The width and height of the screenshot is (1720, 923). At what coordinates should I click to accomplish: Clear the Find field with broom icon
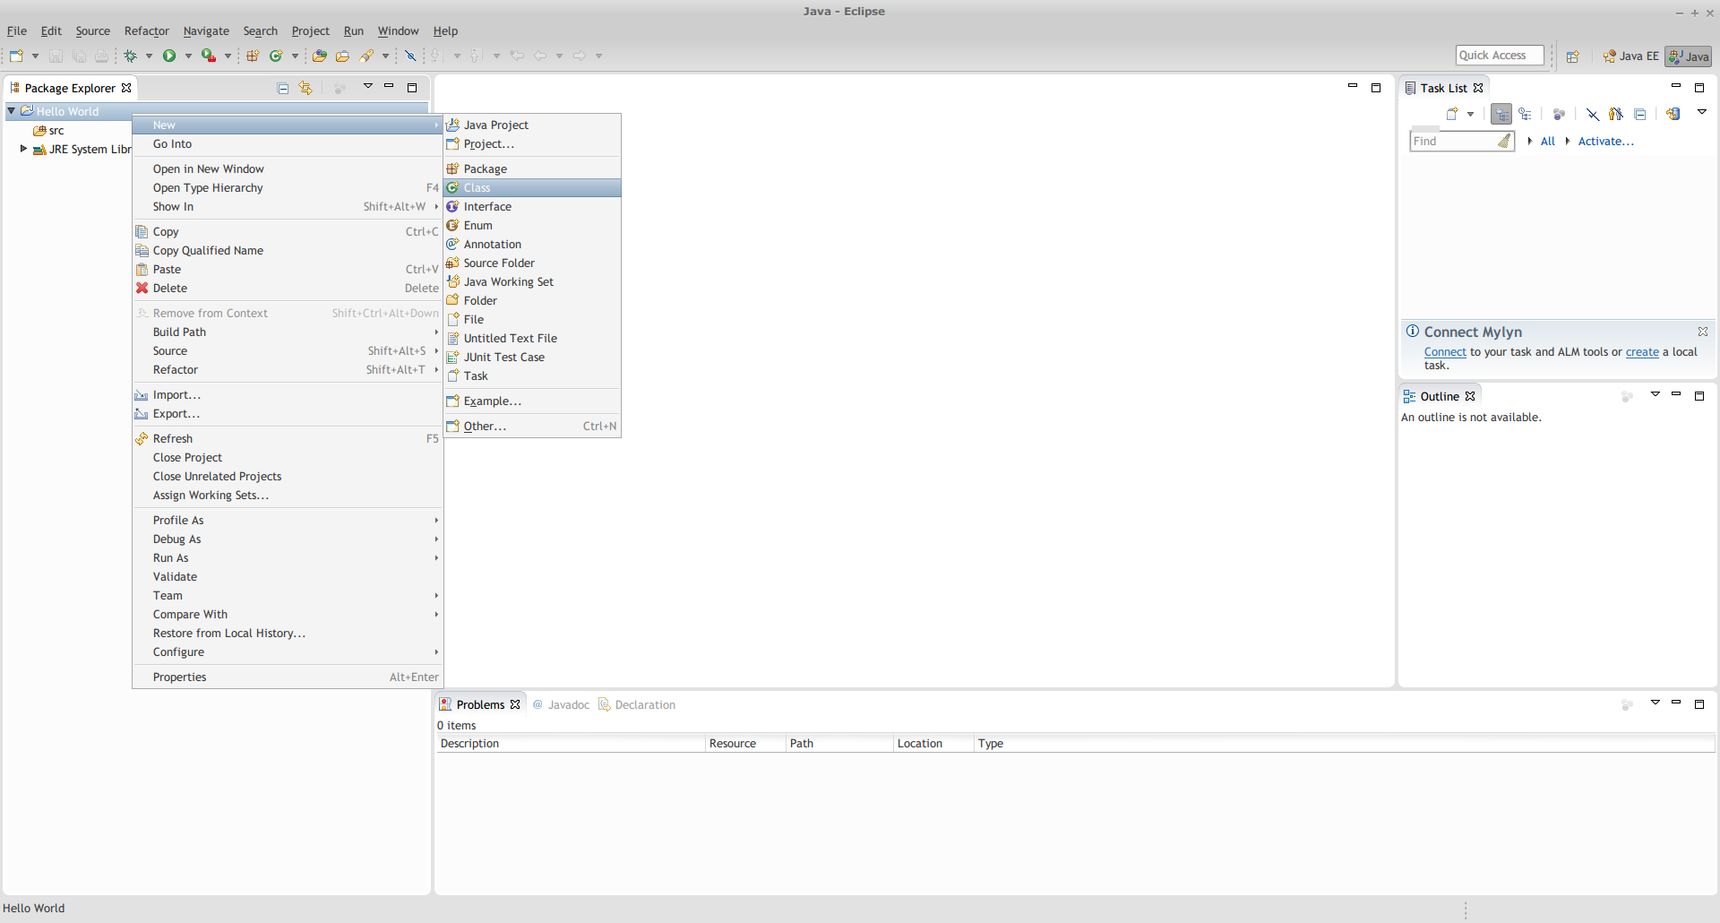[x=1504, y=141]
